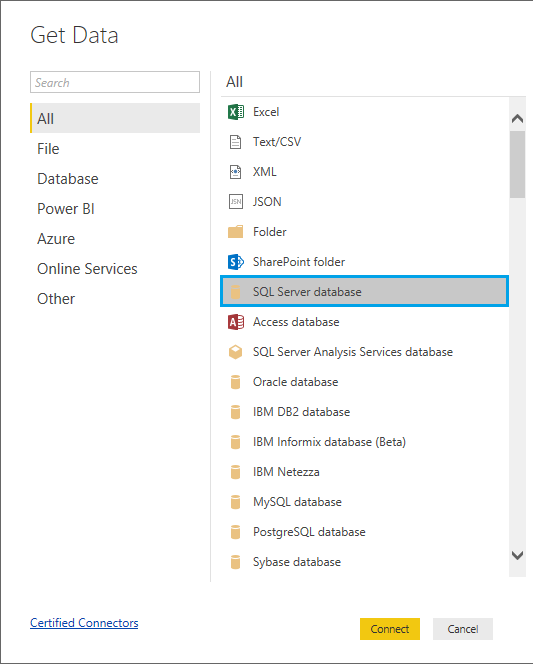Select the MySQL database label
The height and width of the screenshot is (665, 533).
297,502
